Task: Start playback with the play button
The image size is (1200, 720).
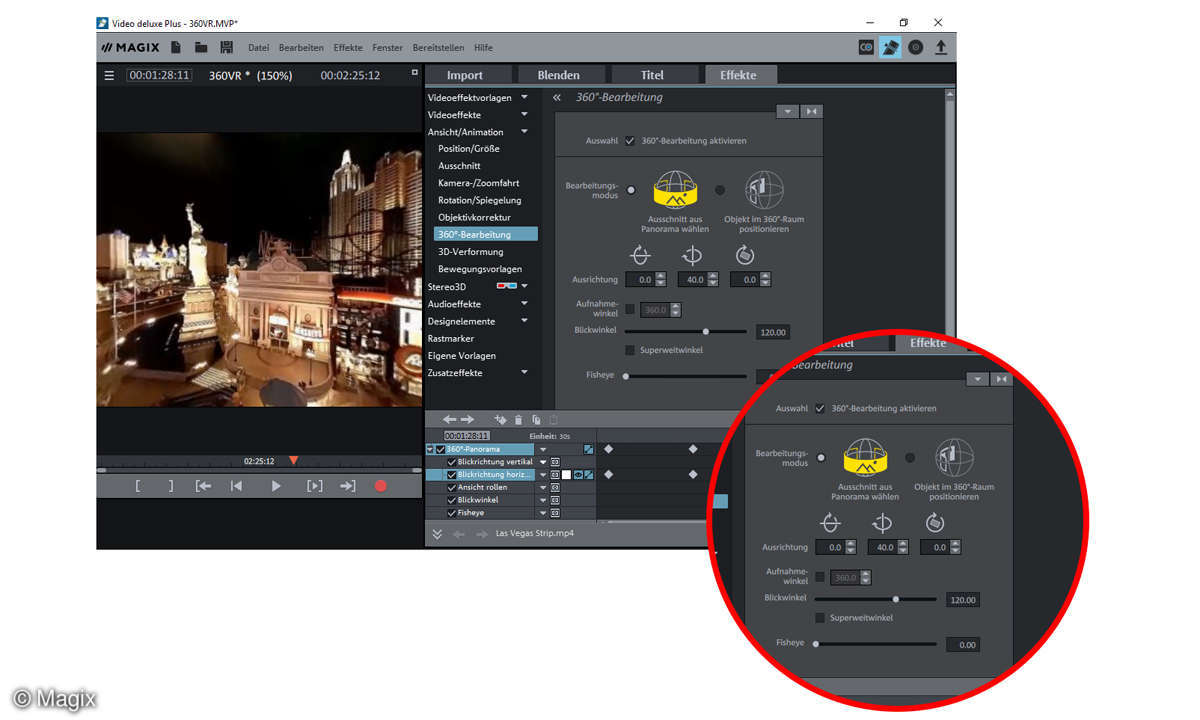Action: pos(276,486)
